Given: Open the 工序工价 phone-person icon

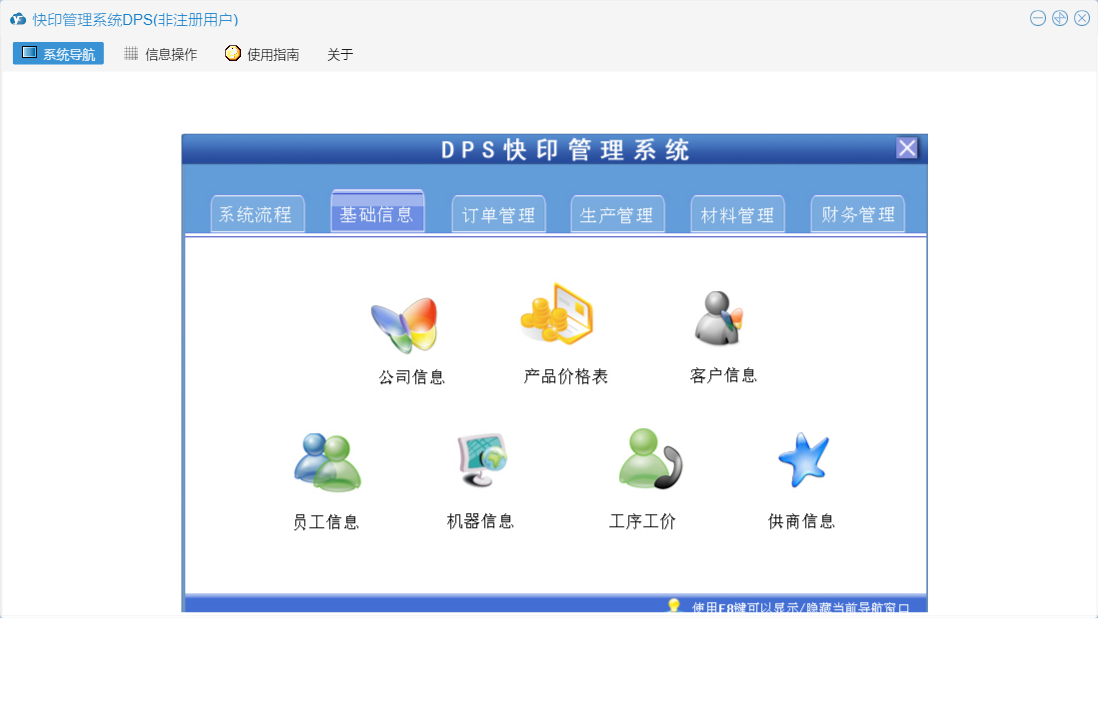Looking at the screenshot, I should coord(651,459).
